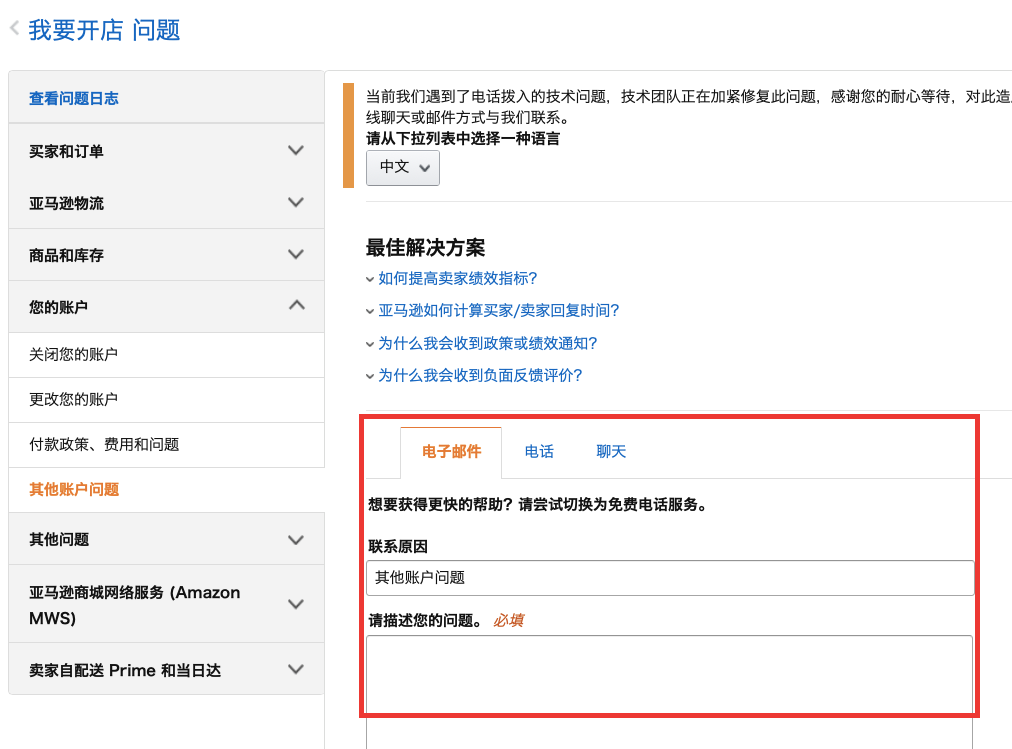Open the 中文 language dropdown
The width and height of the screenshot is (1012, 749).
click(x=402, y=167)
